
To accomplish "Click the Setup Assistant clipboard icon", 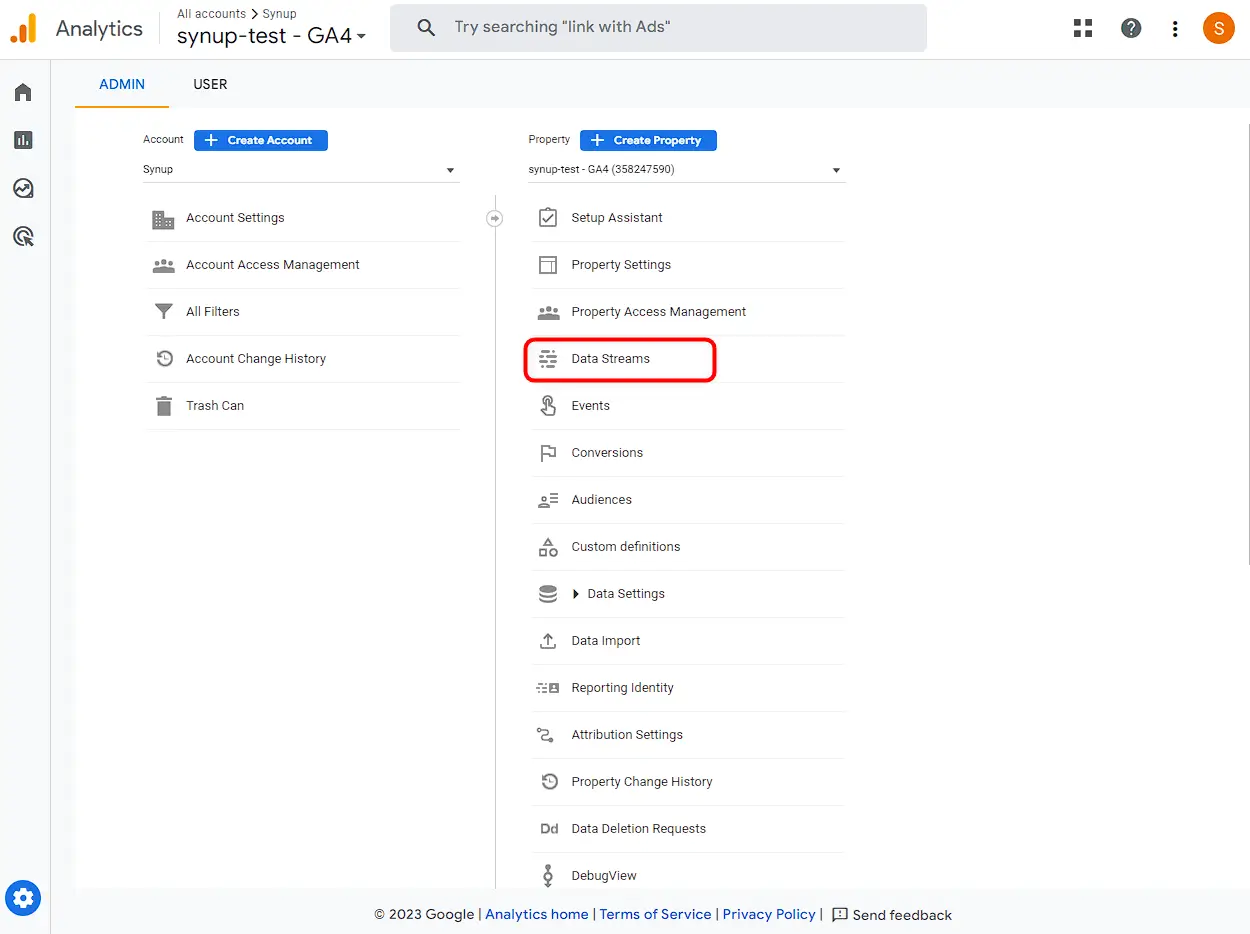I will coord(548,218).
